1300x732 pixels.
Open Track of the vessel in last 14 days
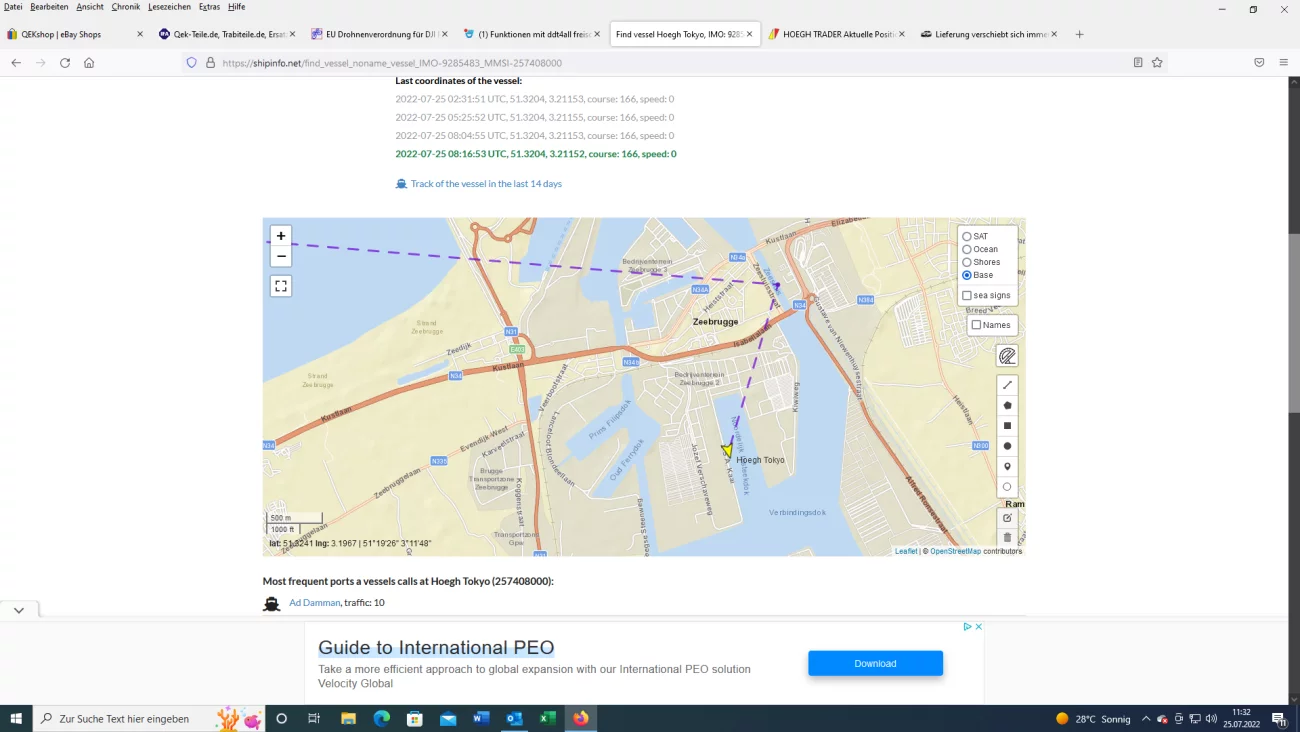coord(486,184)
